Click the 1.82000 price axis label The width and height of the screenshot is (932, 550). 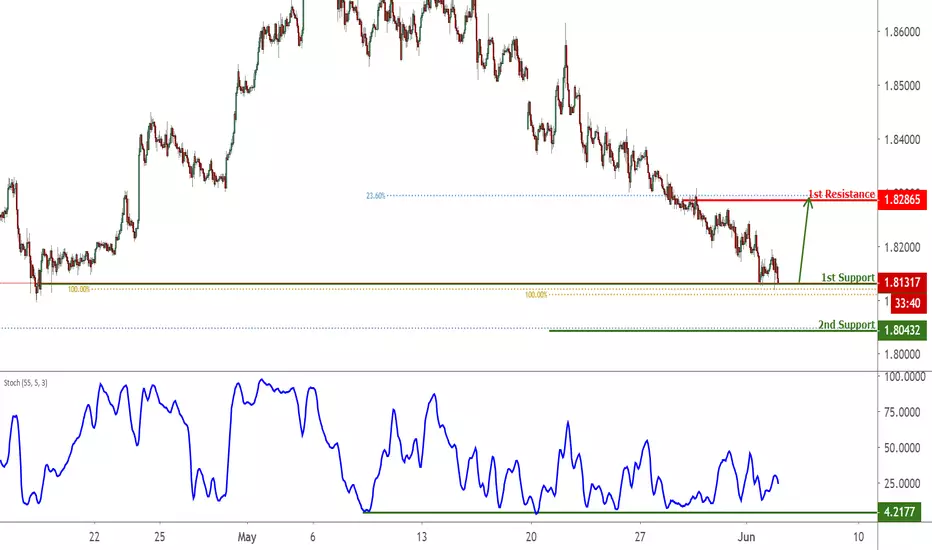tap(902, 247)
